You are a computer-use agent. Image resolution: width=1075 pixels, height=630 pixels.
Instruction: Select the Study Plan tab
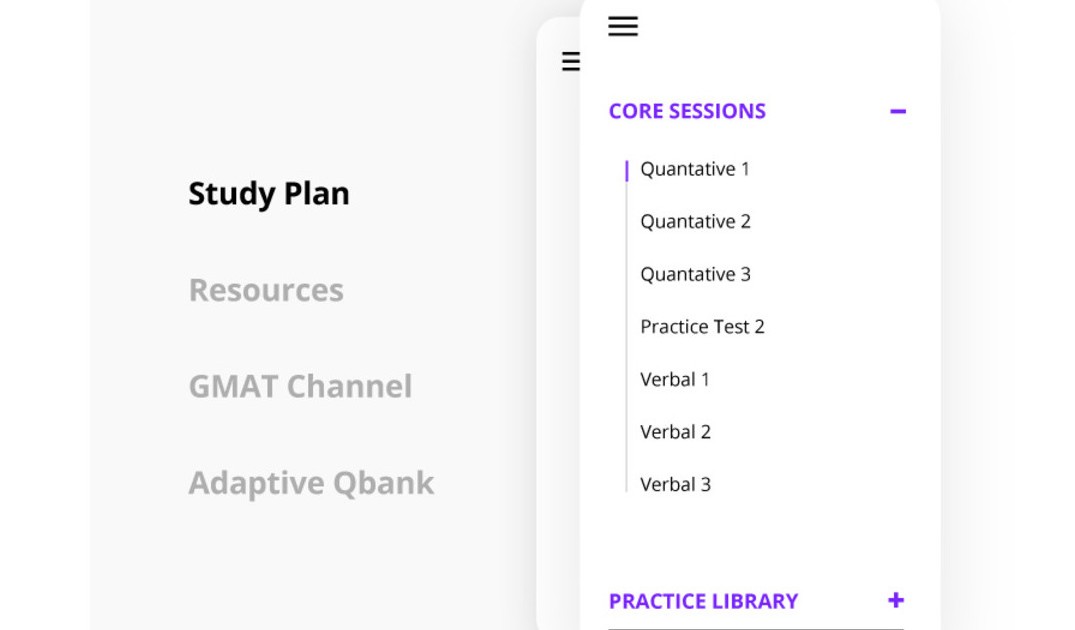(x=269, y=193)
